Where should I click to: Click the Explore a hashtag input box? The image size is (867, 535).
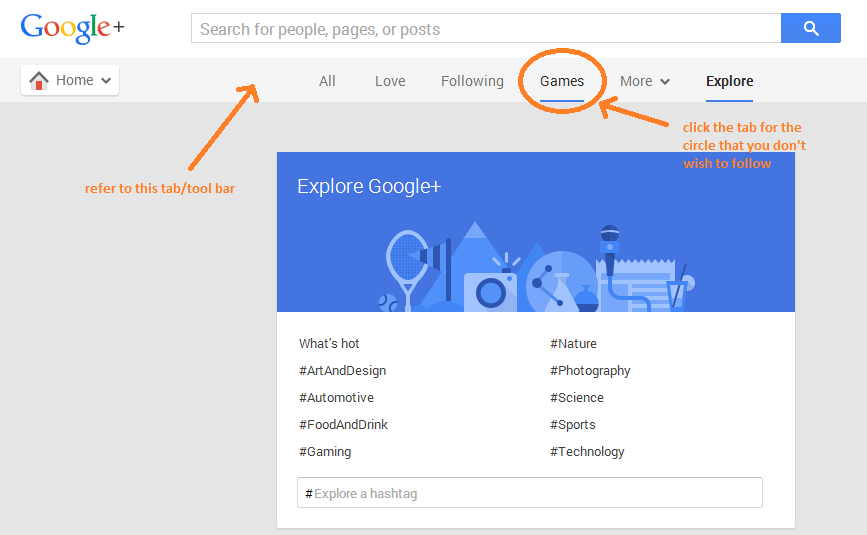[530, 492]
